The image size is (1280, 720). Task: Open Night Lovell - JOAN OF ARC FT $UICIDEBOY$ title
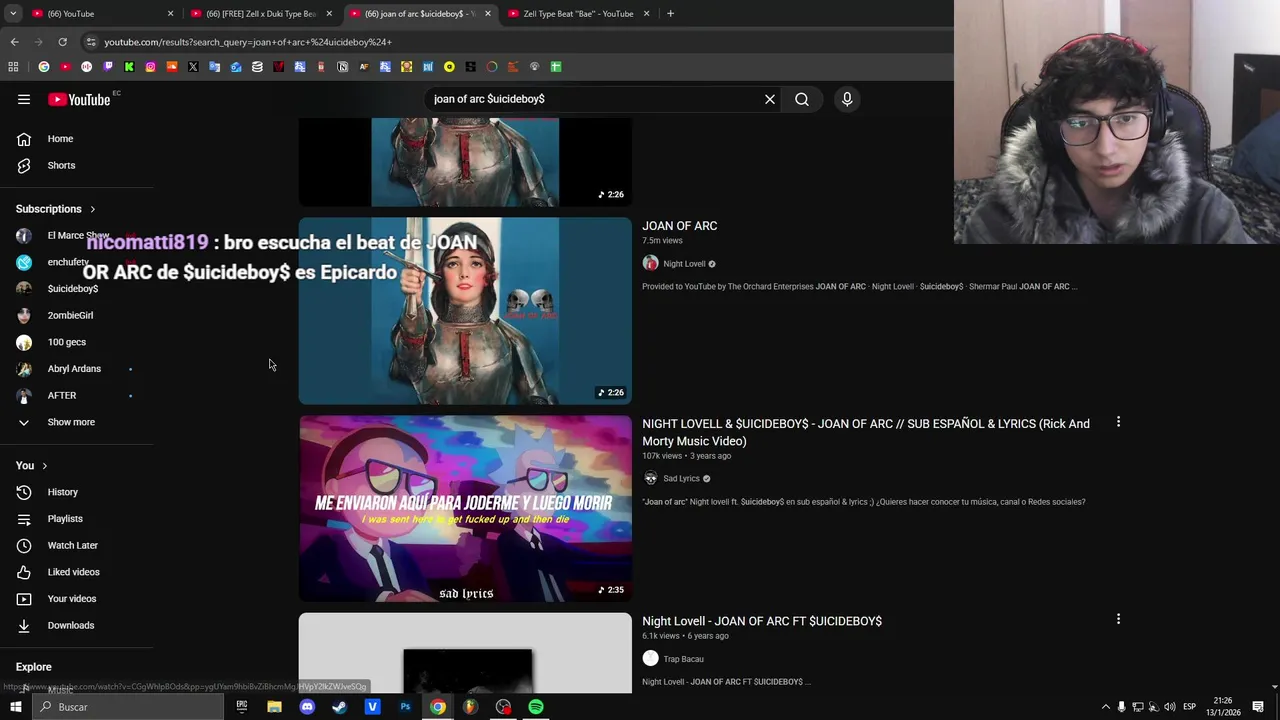point(762,621)
